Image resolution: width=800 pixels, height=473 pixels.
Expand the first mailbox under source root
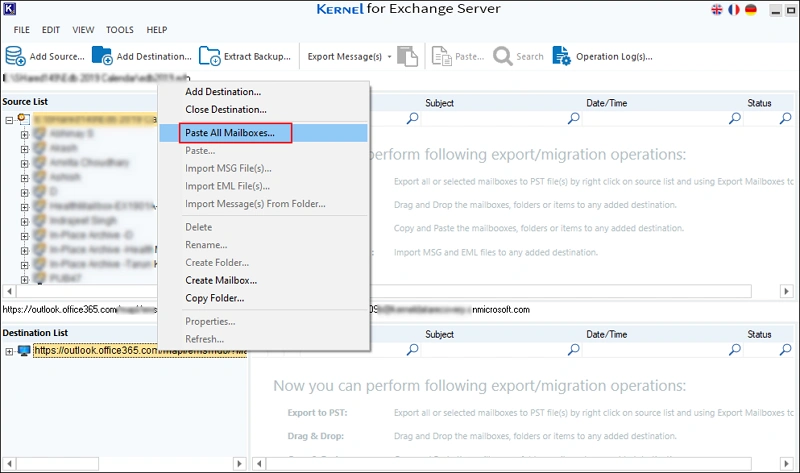[x=24, y=135]
